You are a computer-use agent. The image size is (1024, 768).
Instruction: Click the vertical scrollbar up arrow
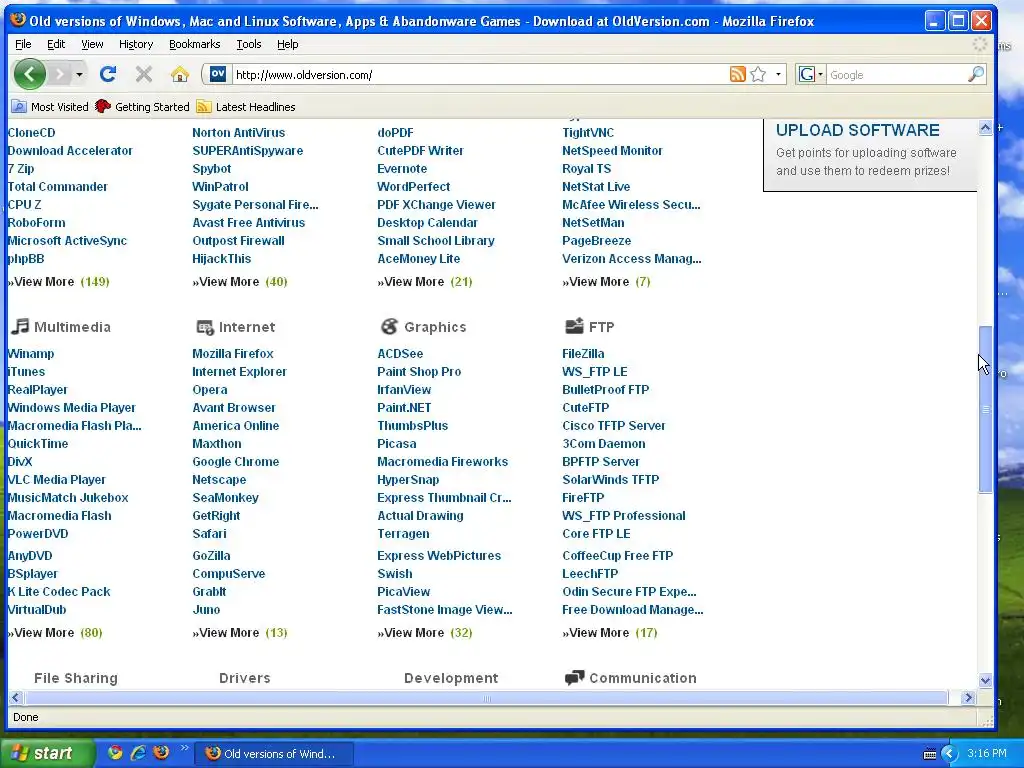pos(985,128)
